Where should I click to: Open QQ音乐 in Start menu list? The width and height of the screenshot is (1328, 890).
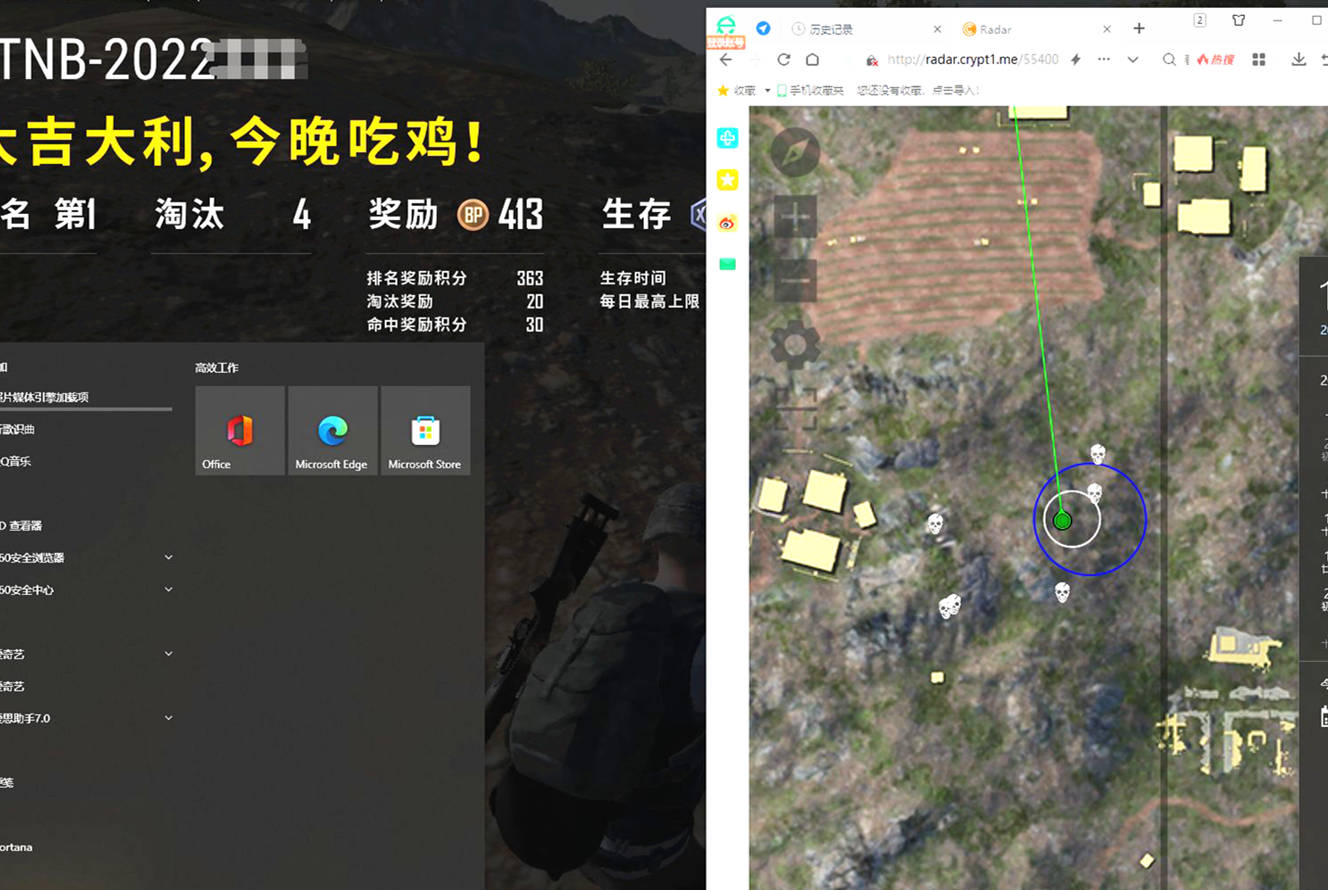[x=16, y=461]
